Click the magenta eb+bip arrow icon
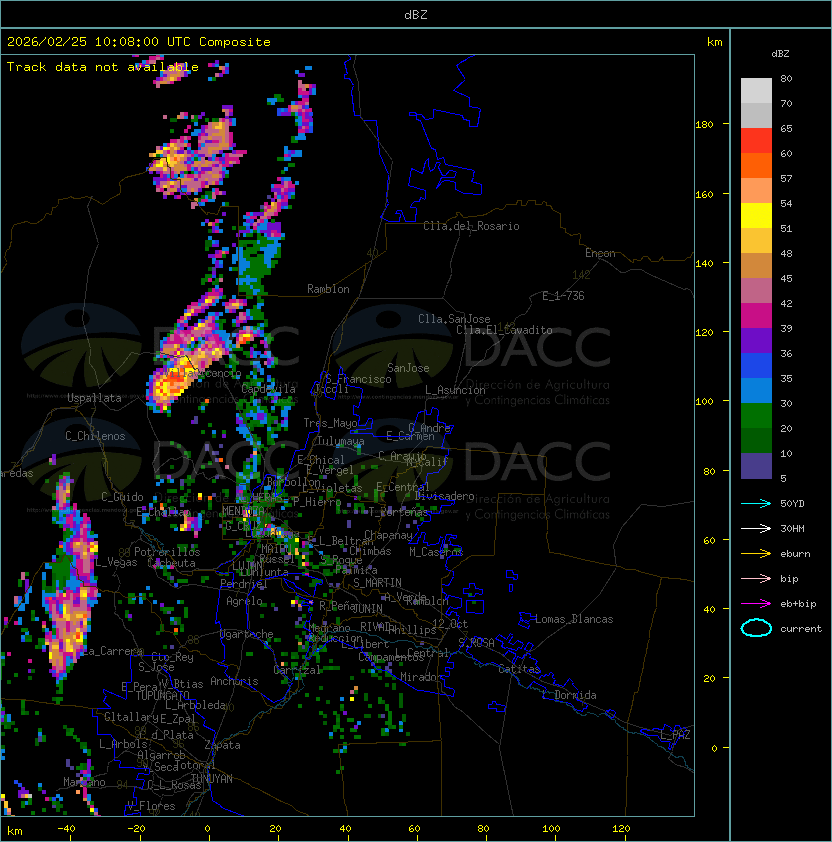 coord(756,604)
